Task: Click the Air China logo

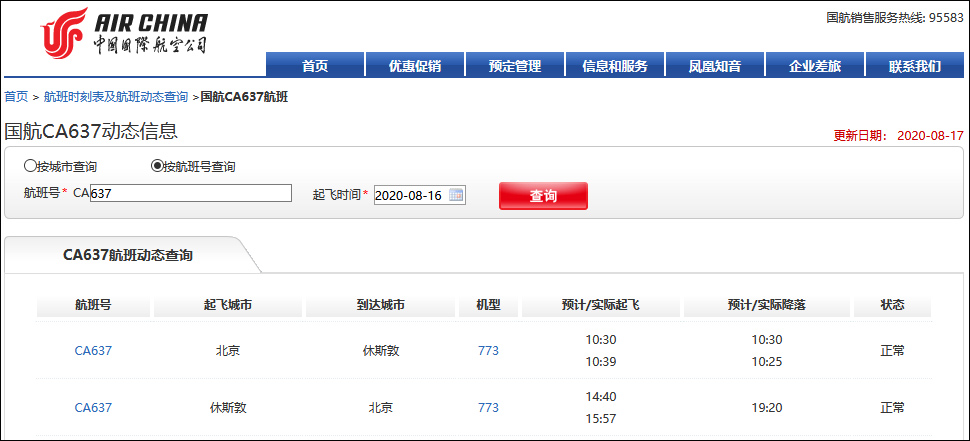Action: click(124, 33)
